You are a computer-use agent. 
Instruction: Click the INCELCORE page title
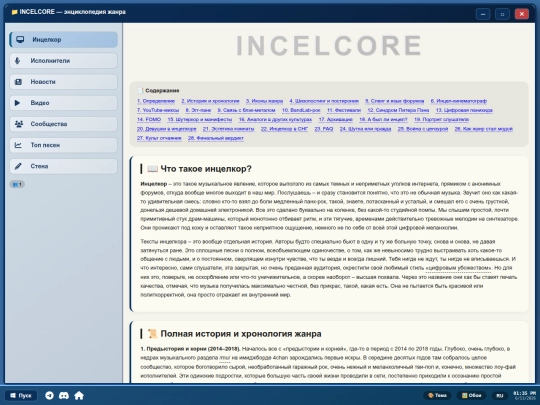[x=329, y=45]
